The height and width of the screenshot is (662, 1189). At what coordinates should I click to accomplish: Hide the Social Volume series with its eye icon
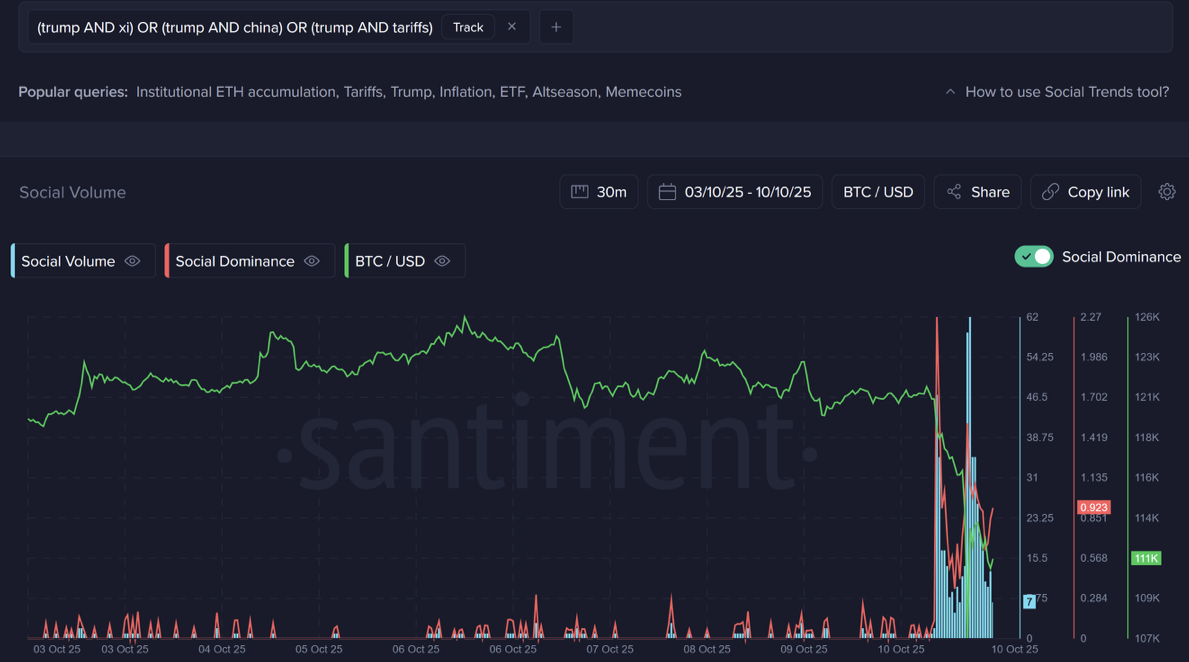[132, 260]
